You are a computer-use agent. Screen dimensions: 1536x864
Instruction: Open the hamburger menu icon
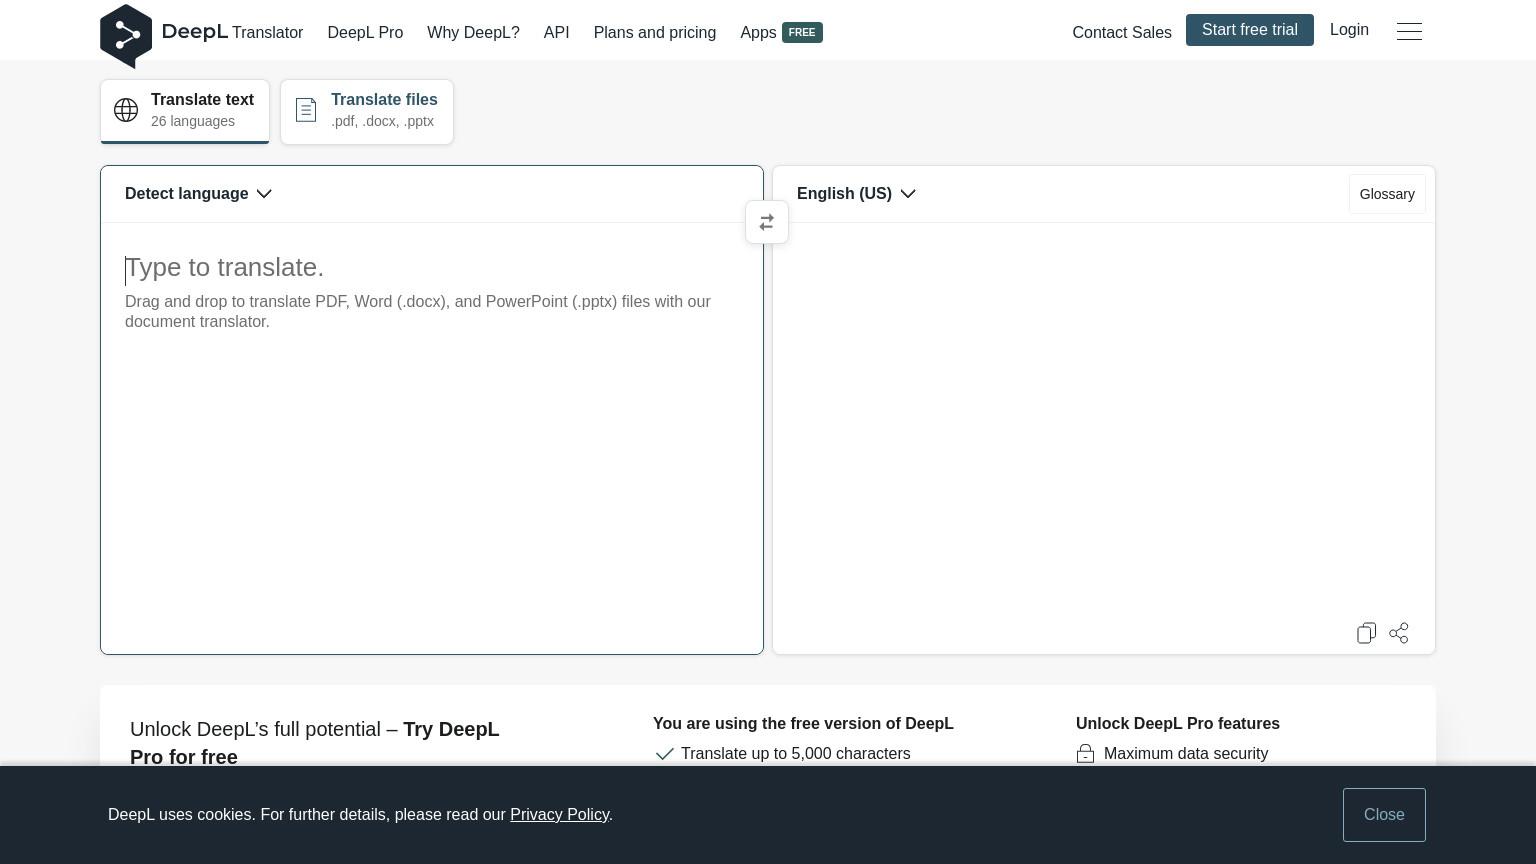coord(1409,31)
